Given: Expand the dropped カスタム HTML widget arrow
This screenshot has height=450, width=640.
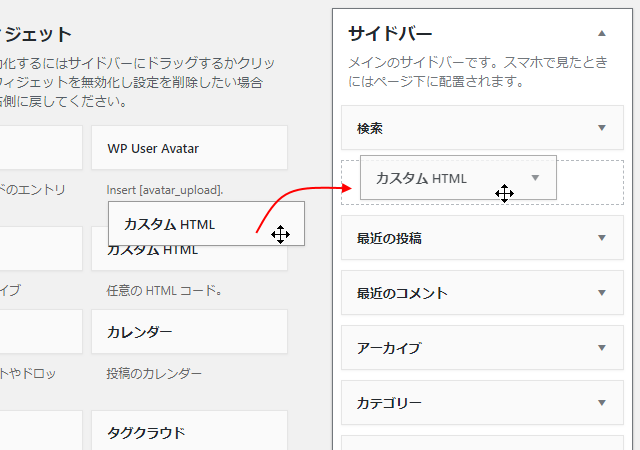Looking at the screenshot, I should click(536, 178).
